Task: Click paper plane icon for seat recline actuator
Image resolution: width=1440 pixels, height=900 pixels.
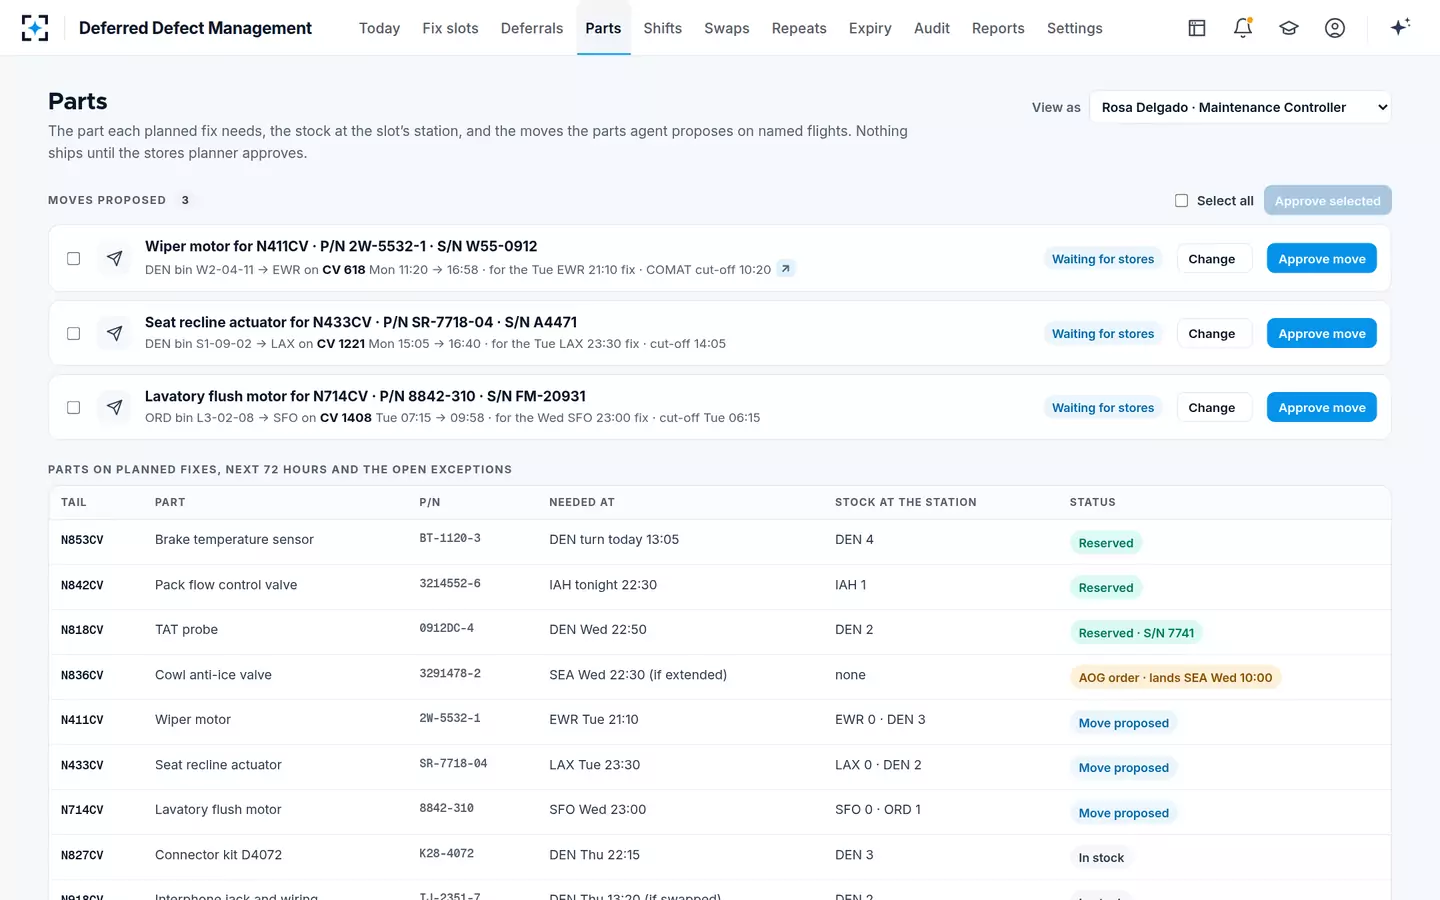Action: click(115, 333)
